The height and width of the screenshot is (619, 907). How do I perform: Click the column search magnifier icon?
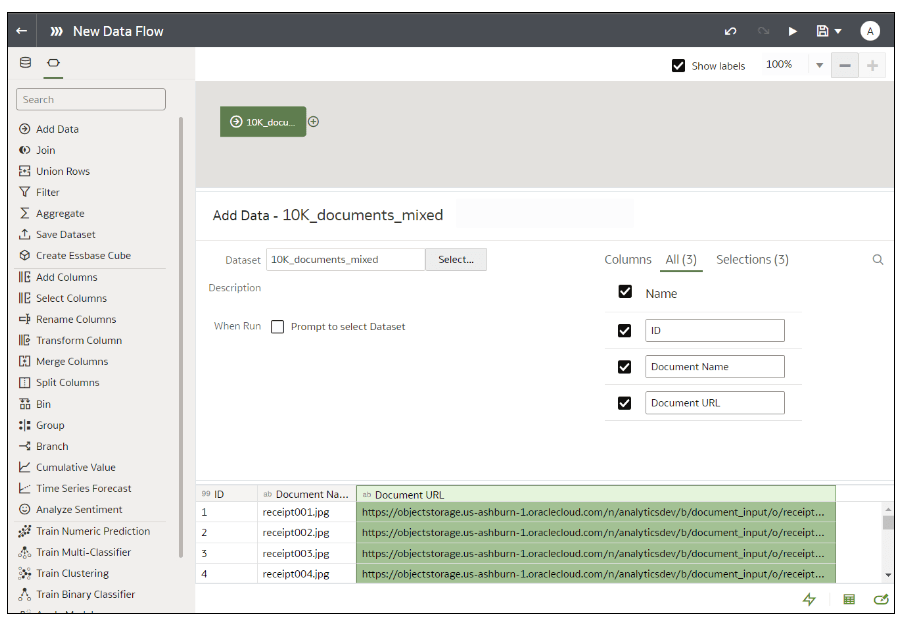878,260
